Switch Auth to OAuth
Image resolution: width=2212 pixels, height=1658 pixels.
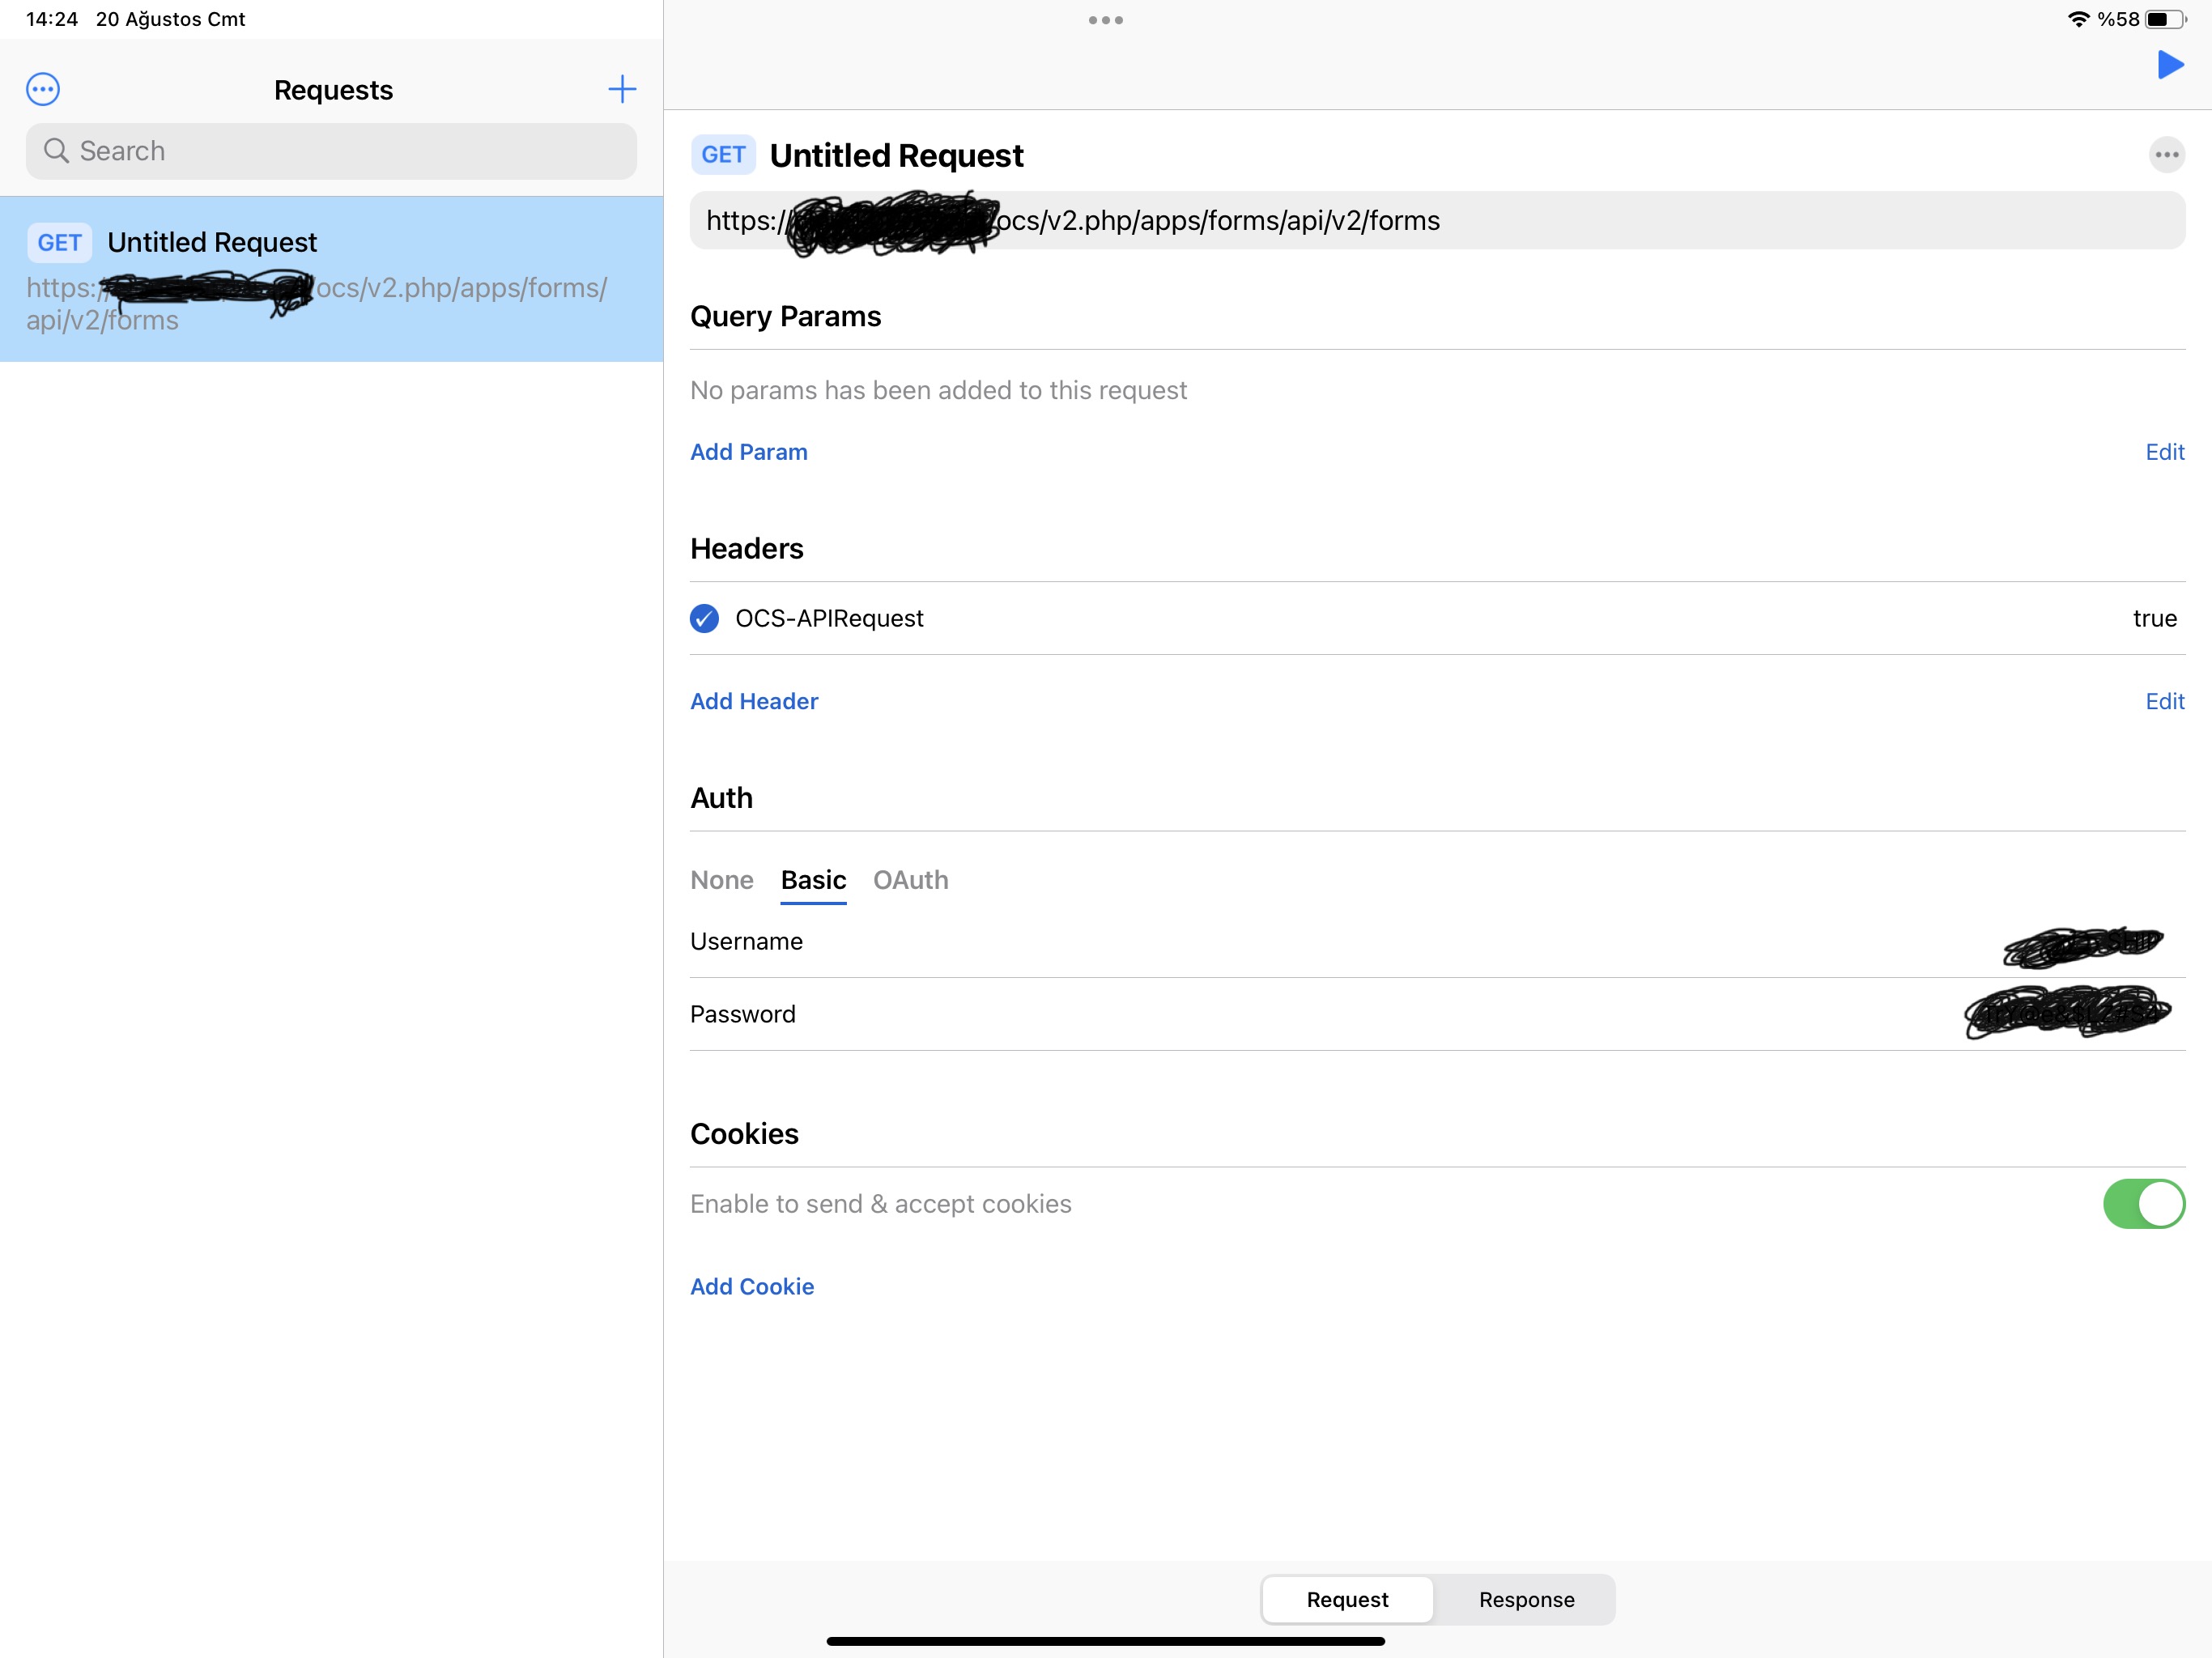click(x=910, y=880)
